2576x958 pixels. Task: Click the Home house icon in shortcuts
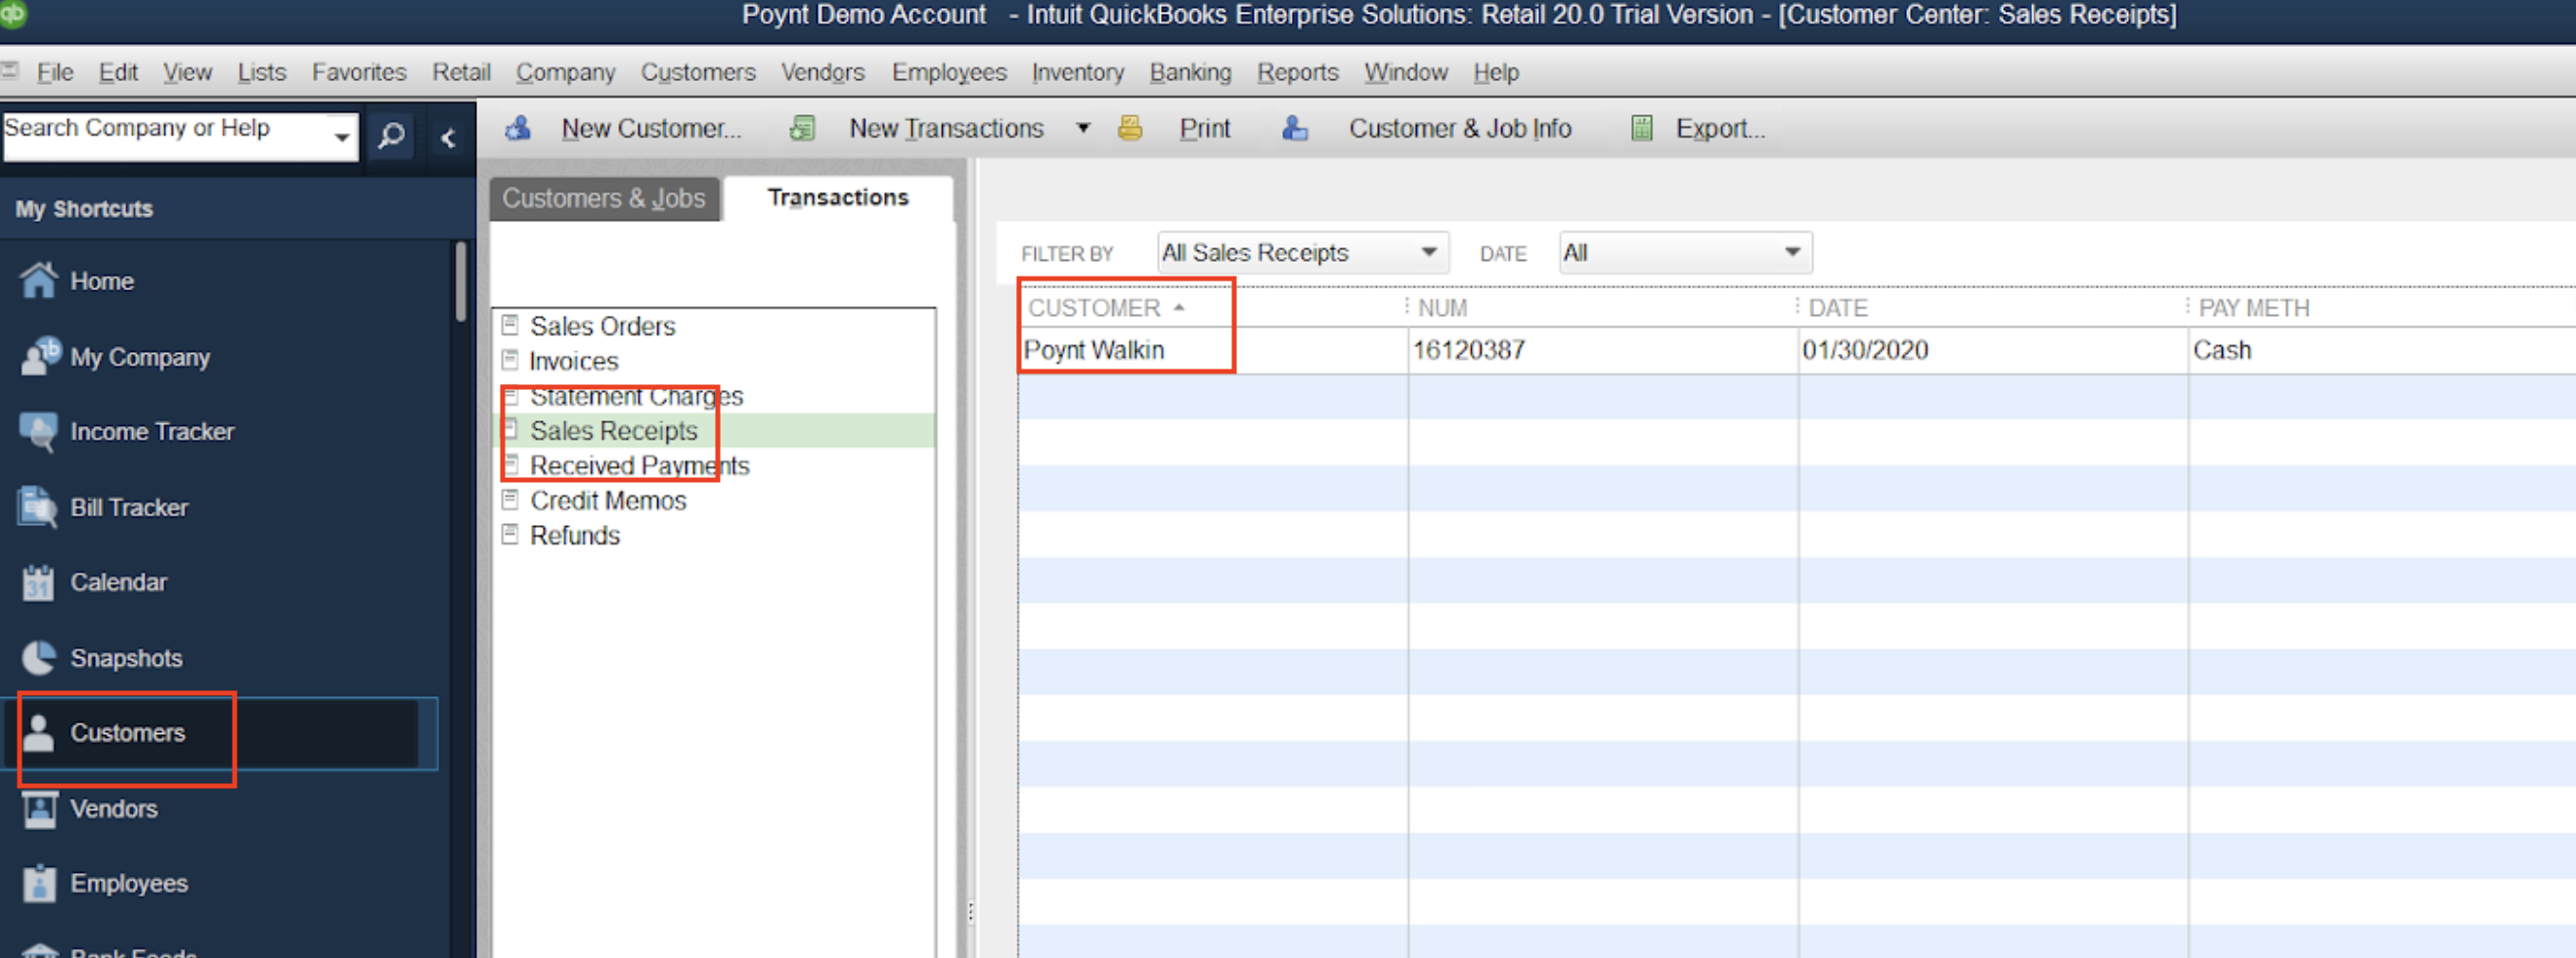[x=39, y=280]
